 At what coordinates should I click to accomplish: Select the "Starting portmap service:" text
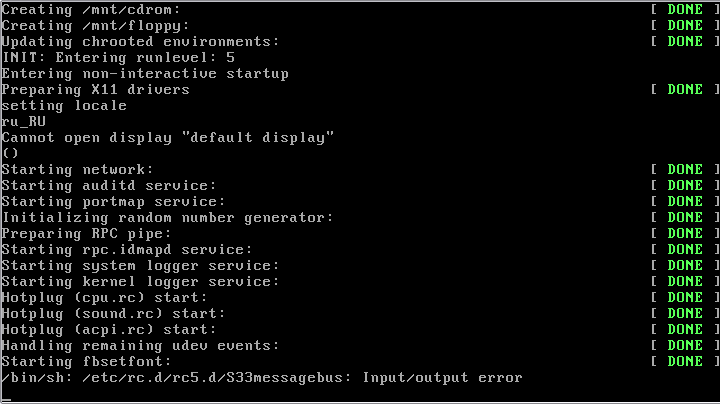pos(113,201)
